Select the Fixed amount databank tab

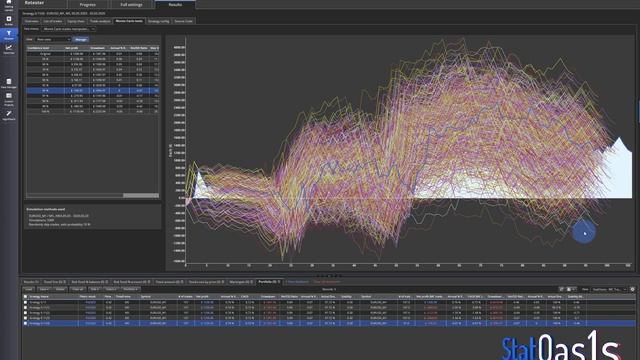[169, 282]
